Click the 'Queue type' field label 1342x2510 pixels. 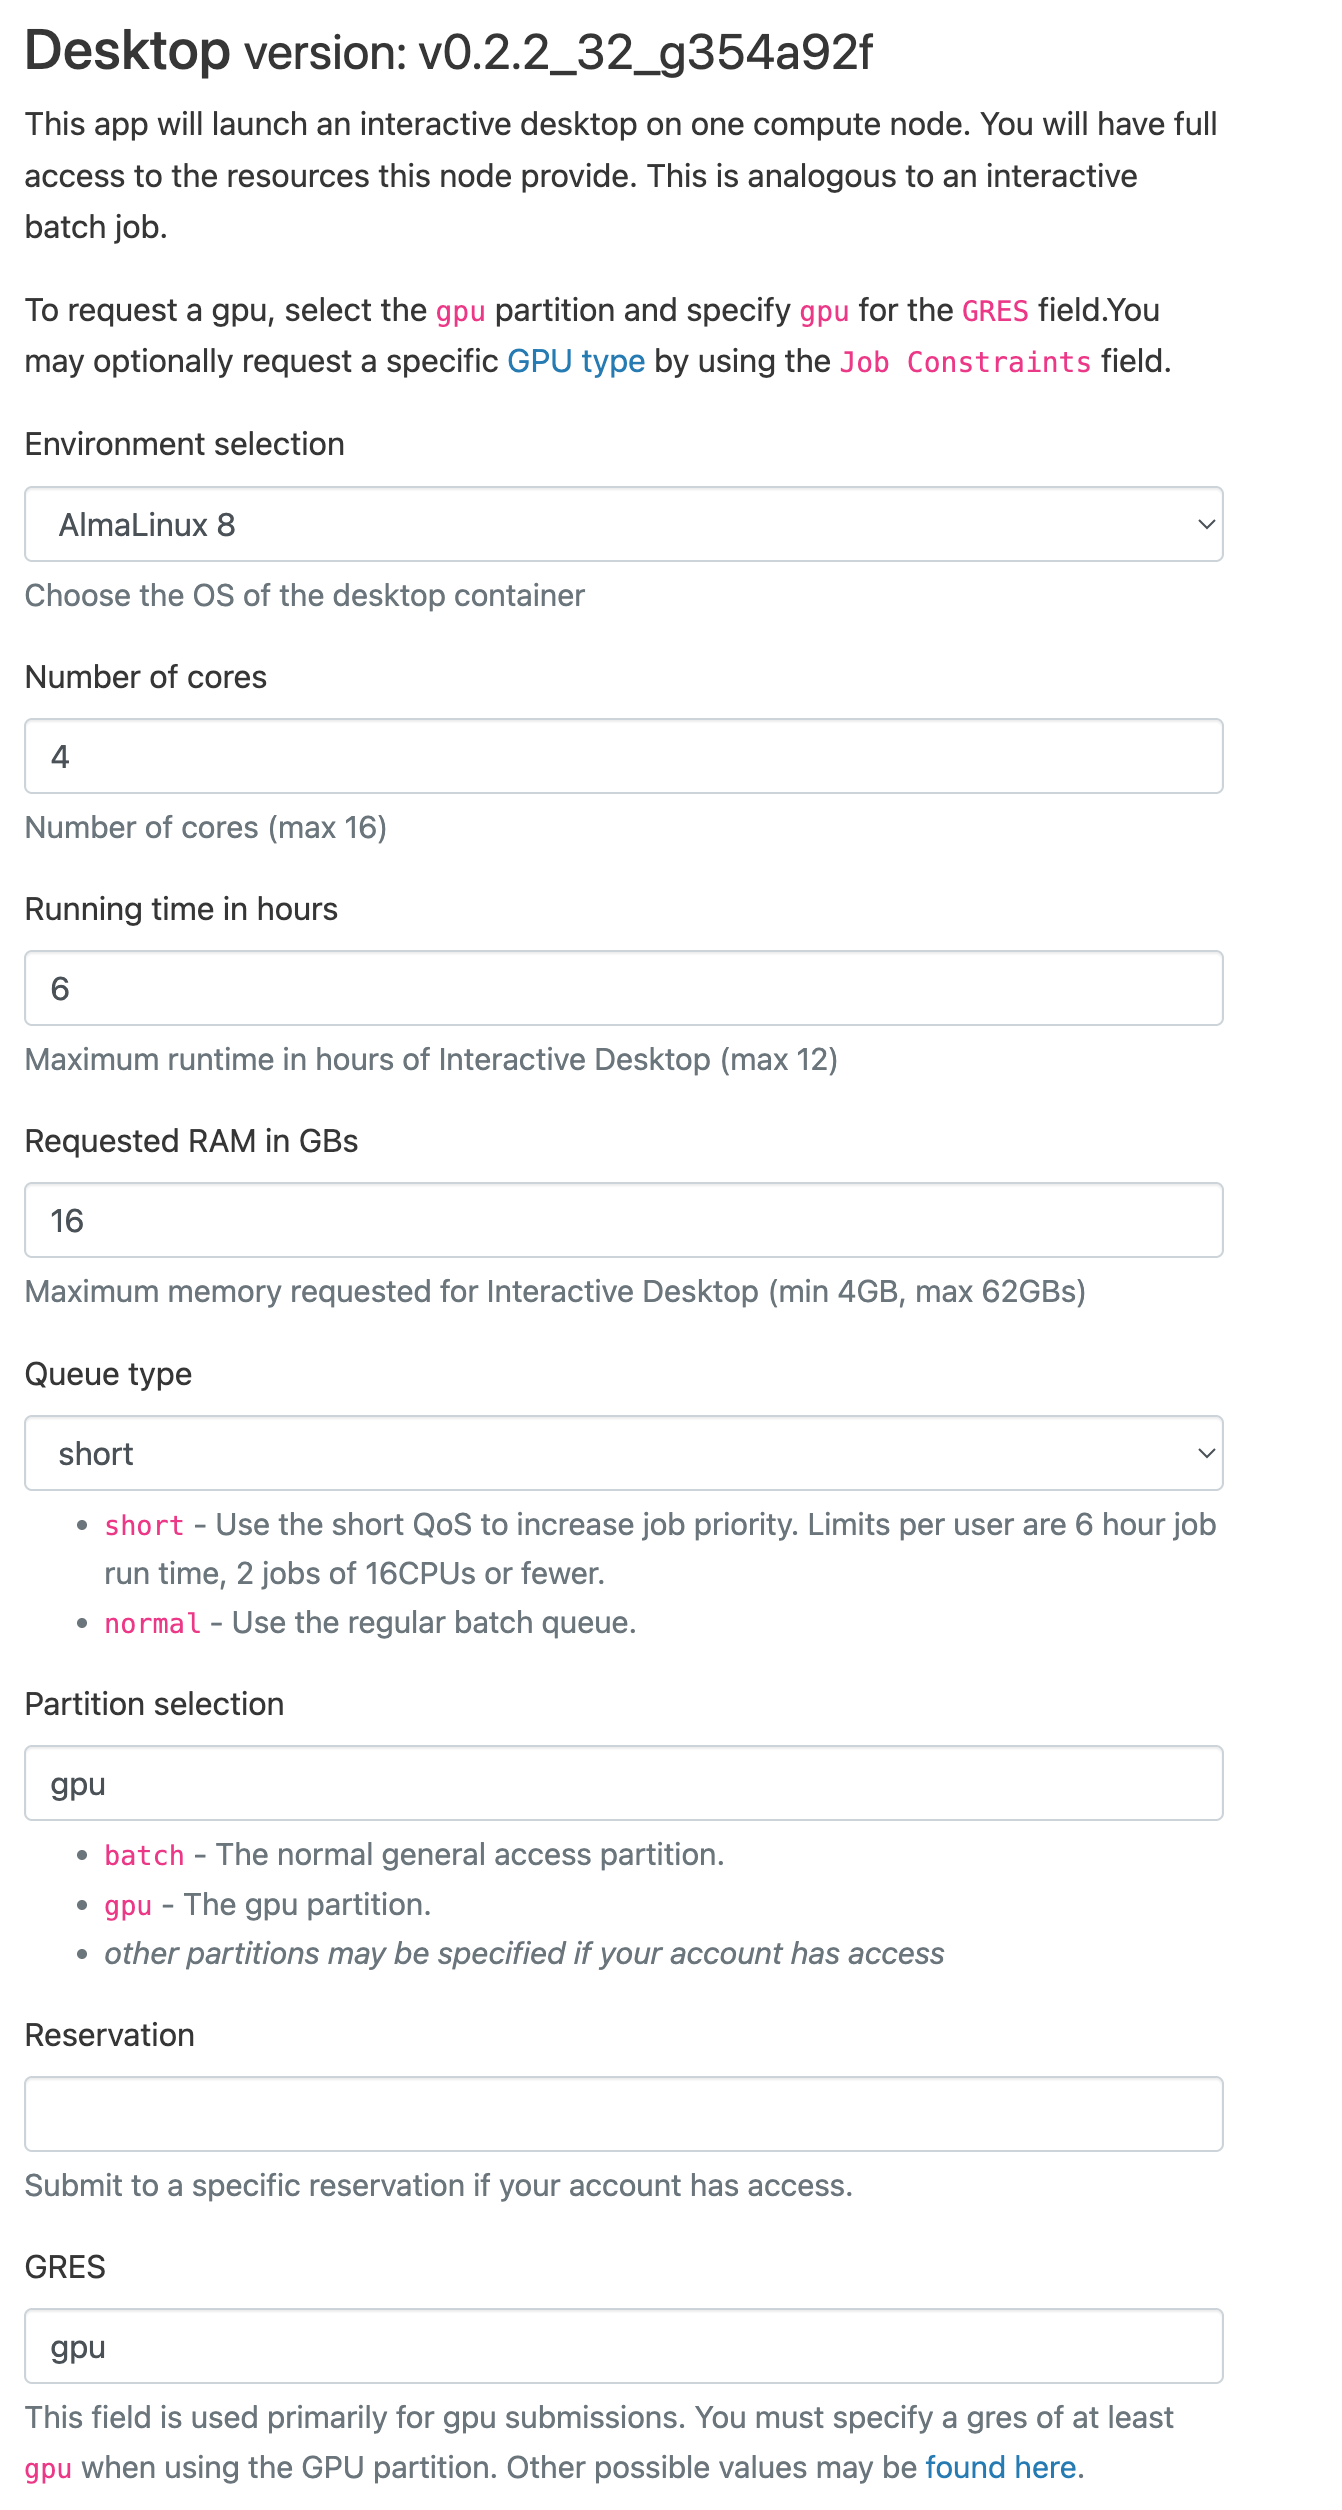(x=108, y=1374)
